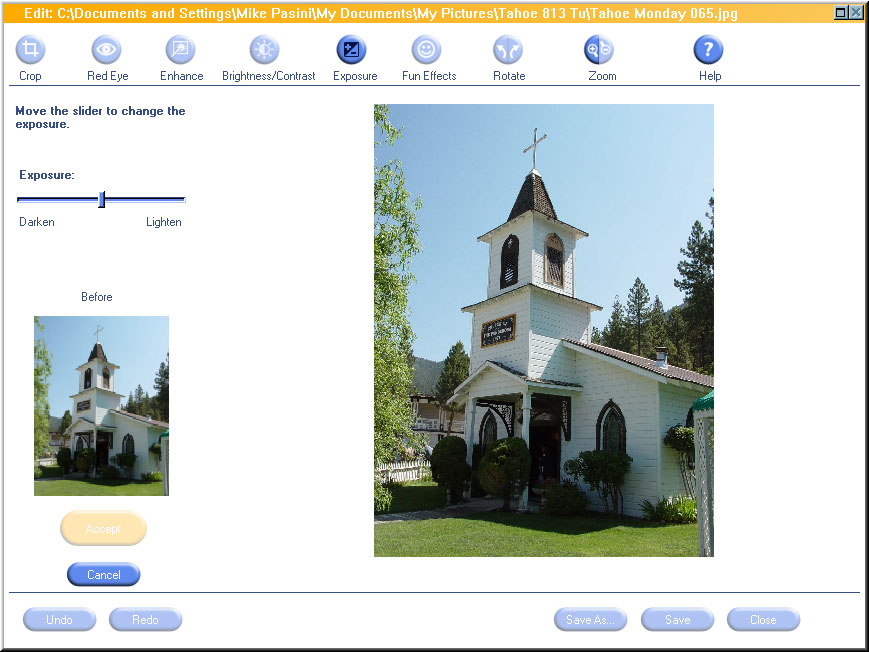Select the Crop tool icon
This screenshot has height=652, width=869.
tap(30, 50)
